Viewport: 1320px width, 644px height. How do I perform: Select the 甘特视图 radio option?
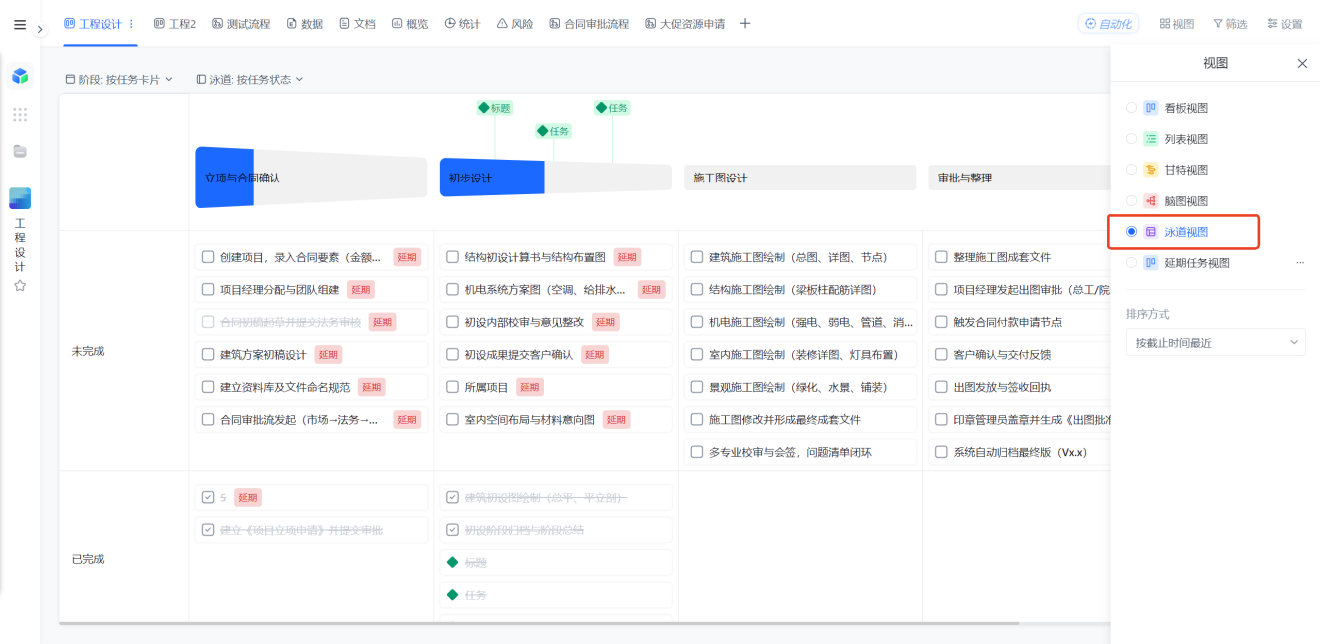click(x=1131, y=170)
